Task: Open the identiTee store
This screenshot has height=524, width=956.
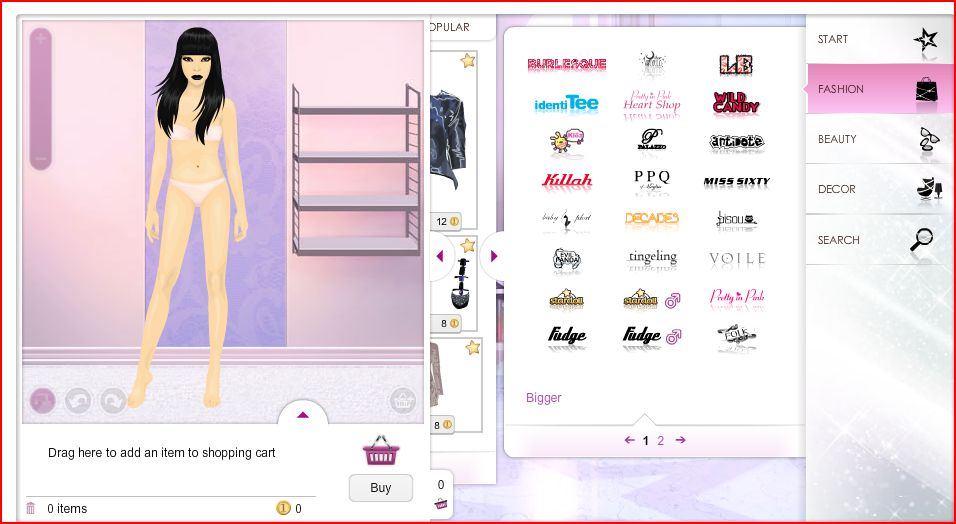Action: click(566, 104)
